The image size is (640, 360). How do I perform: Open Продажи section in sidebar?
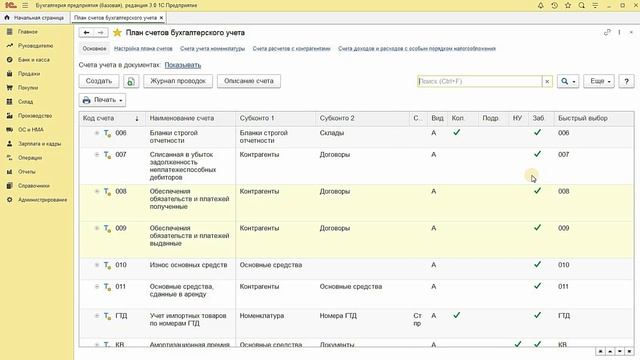(x=29, y=74)
